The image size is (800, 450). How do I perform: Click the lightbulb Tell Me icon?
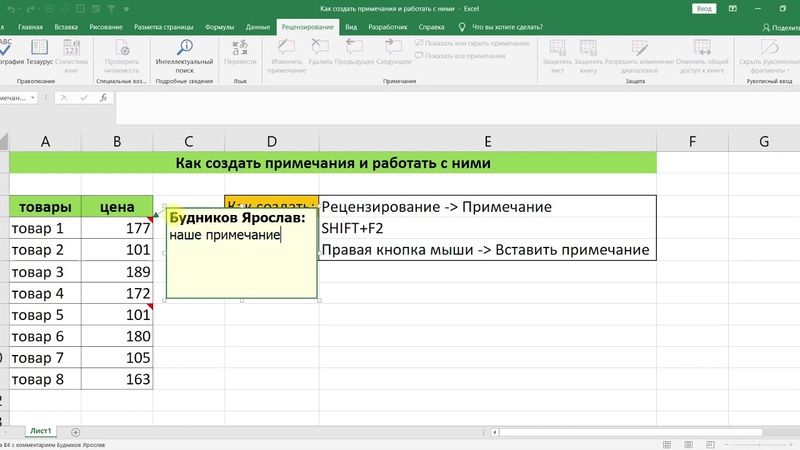click(462, 27)
